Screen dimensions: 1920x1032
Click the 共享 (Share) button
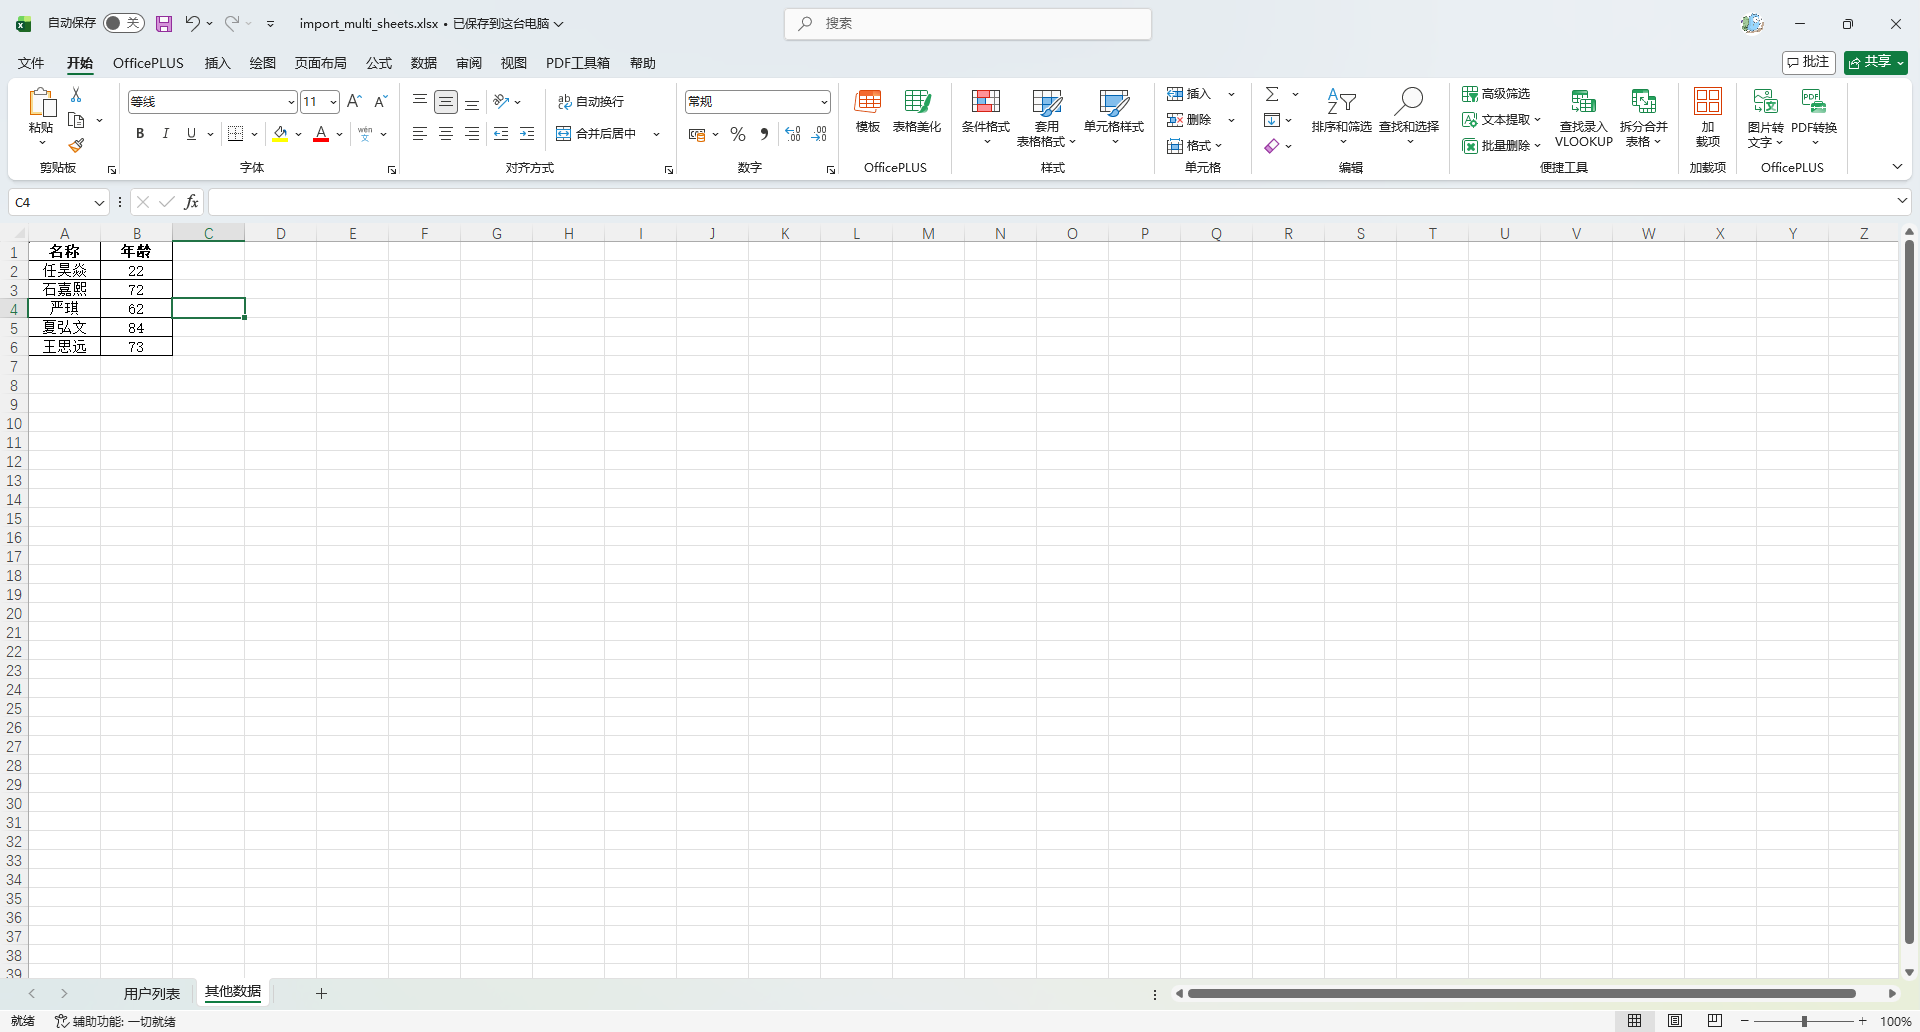(1875, 62)
